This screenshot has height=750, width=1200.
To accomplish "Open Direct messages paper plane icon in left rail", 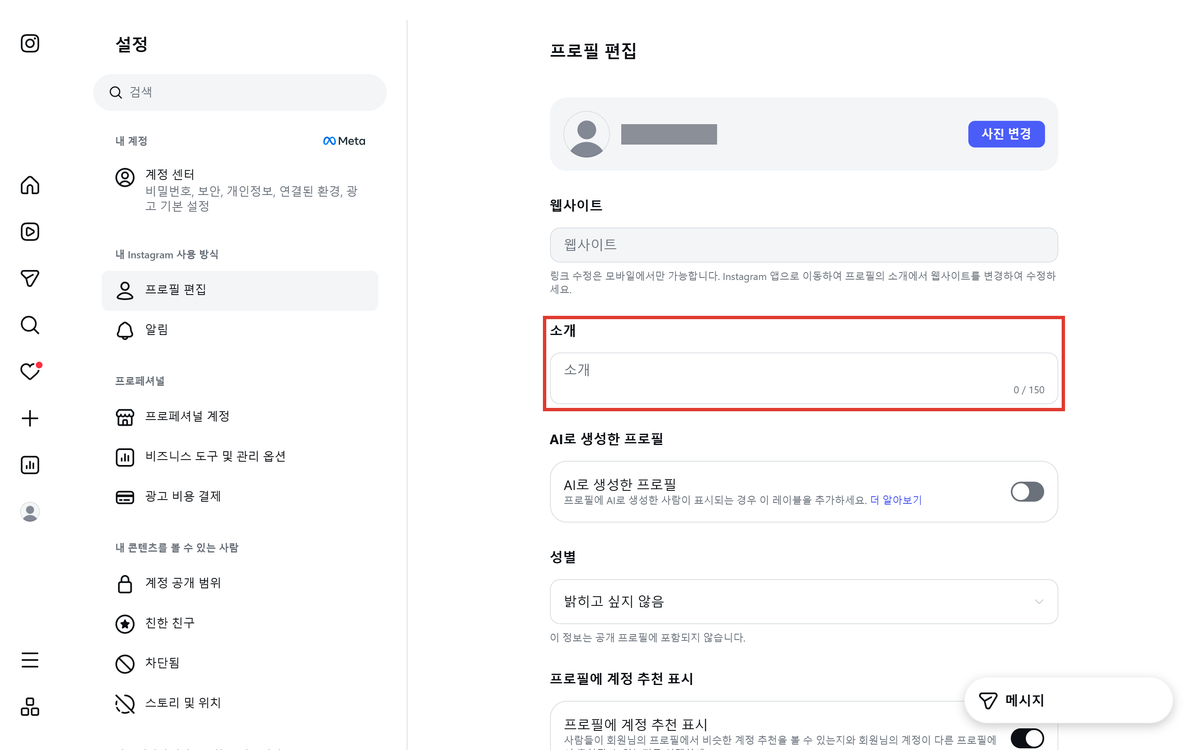I will (x=30, y=278).
